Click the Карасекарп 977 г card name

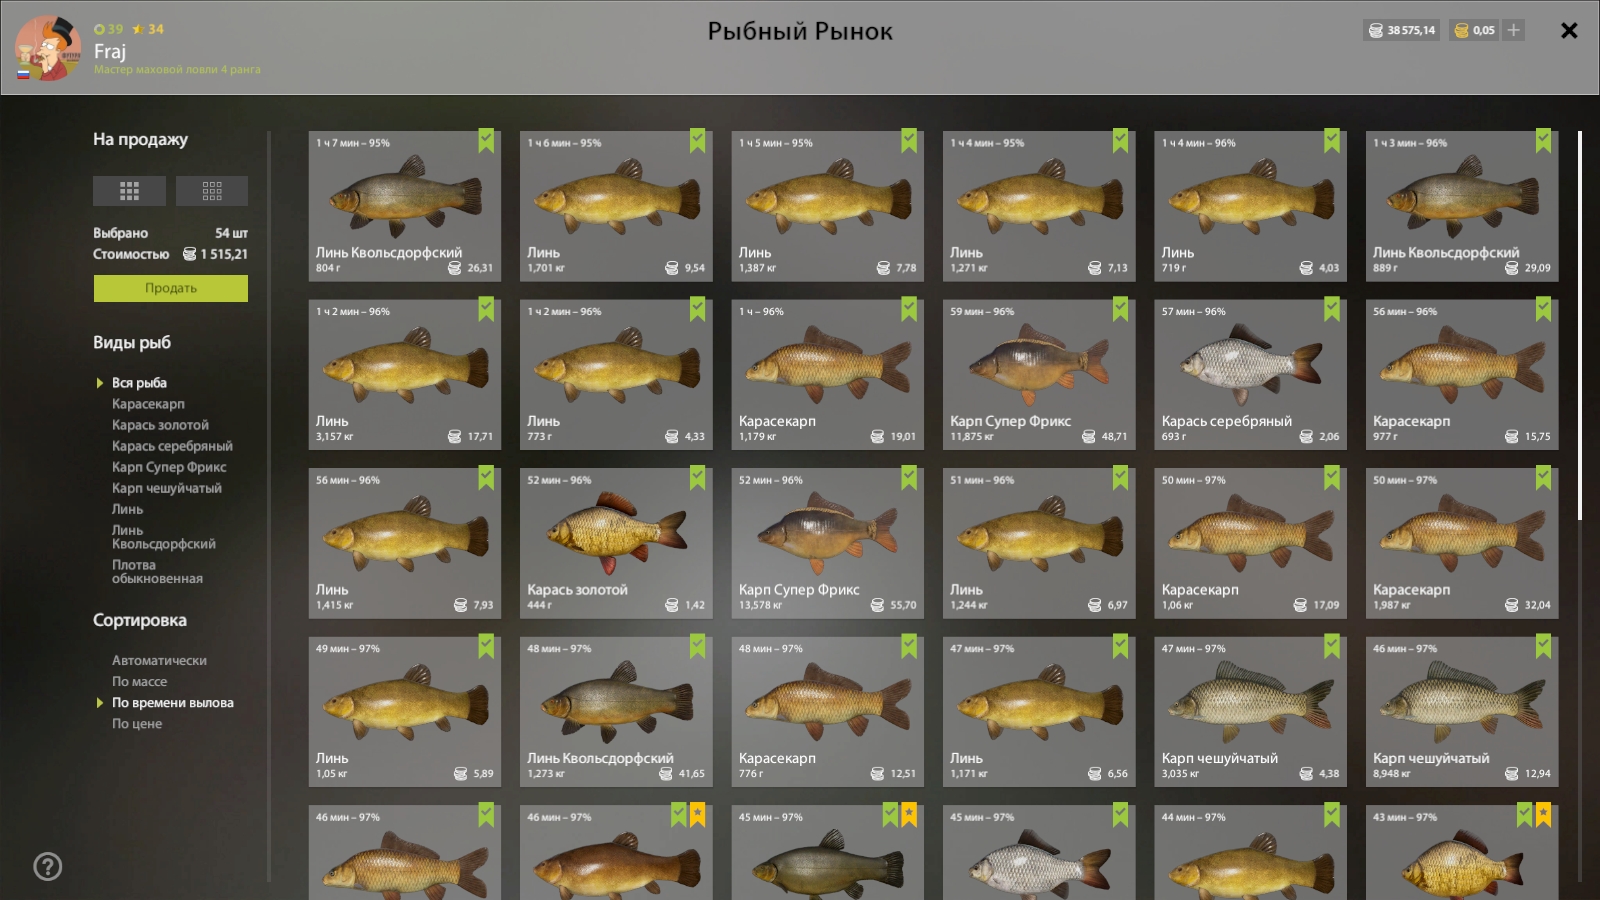[1412, 422]
